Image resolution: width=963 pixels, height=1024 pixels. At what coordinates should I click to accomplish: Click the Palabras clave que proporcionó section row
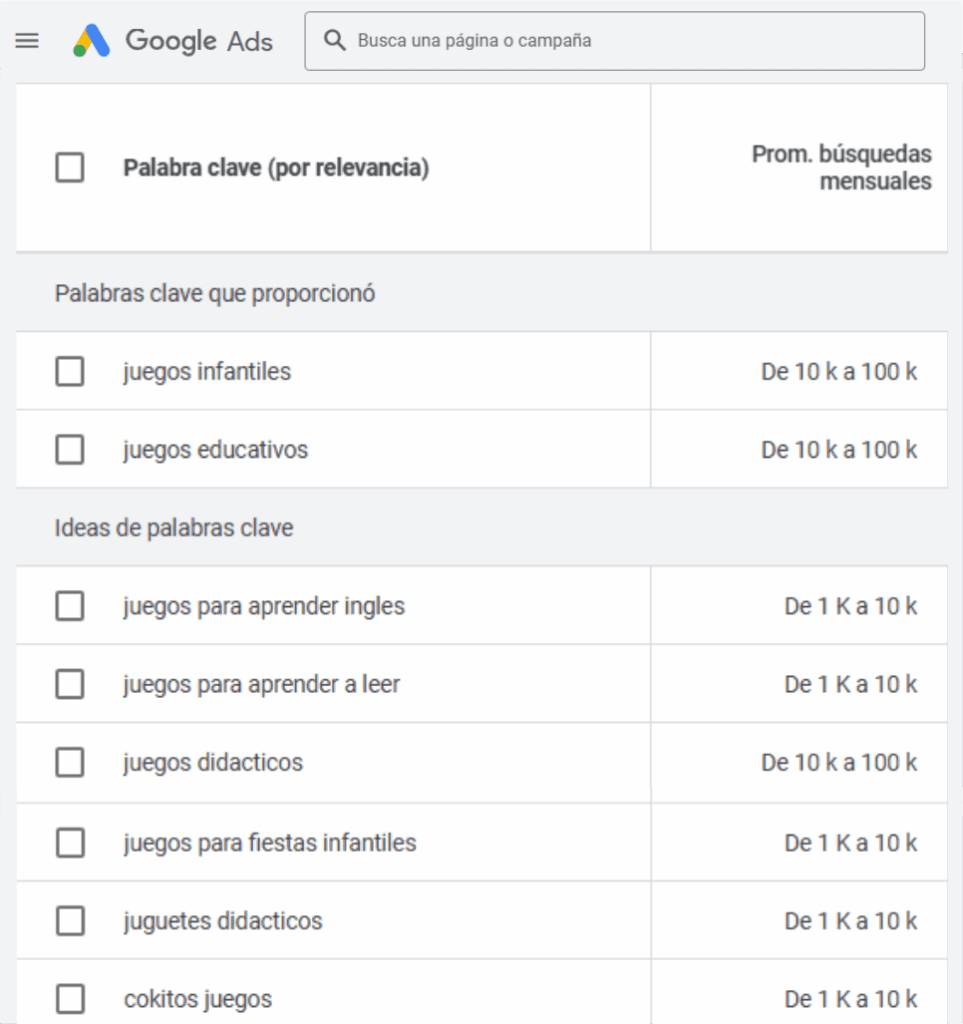[215, 294]
